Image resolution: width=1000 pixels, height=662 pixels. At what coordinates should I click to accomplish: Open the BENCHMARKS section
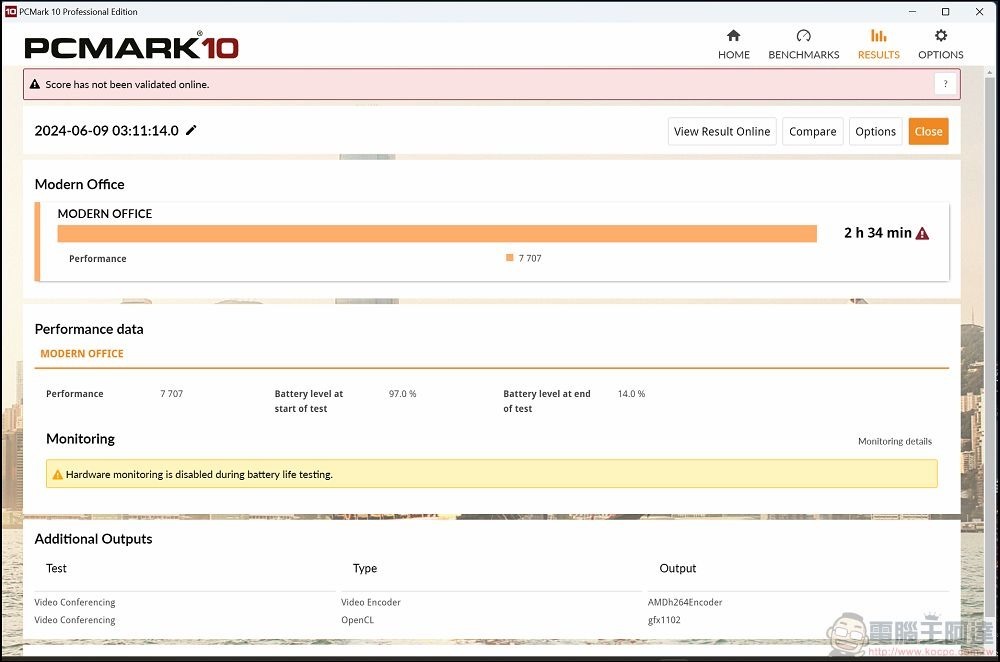tap(804, 45)
